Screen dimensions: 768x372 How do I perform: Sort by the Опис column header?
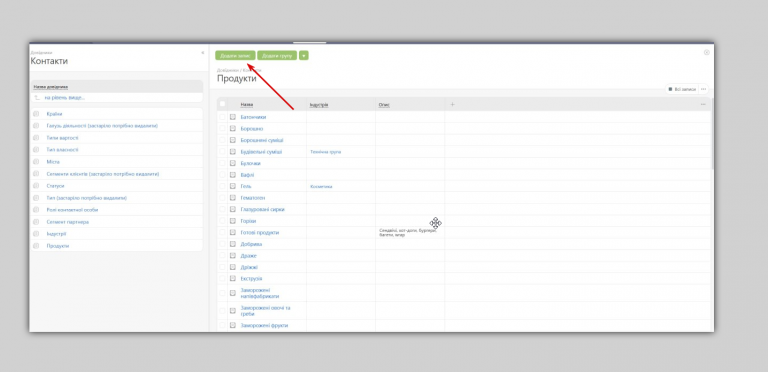384,104
